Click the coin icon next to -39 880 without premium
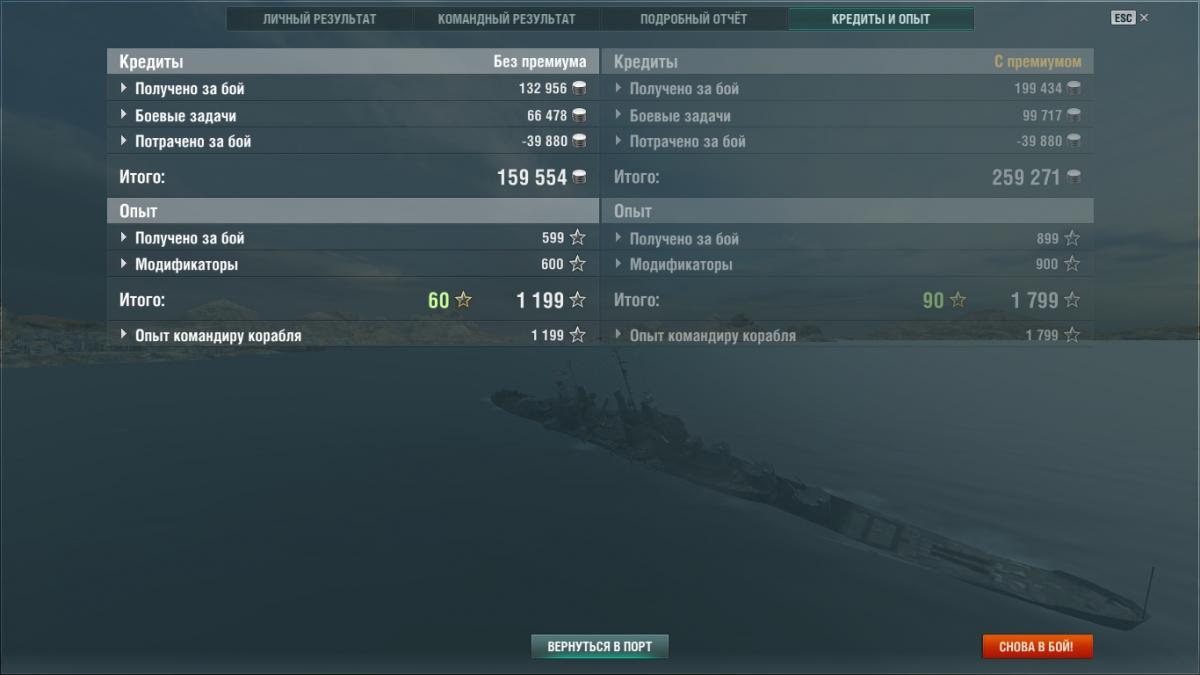Screen dimensions: 1200x675 [579, 141]
